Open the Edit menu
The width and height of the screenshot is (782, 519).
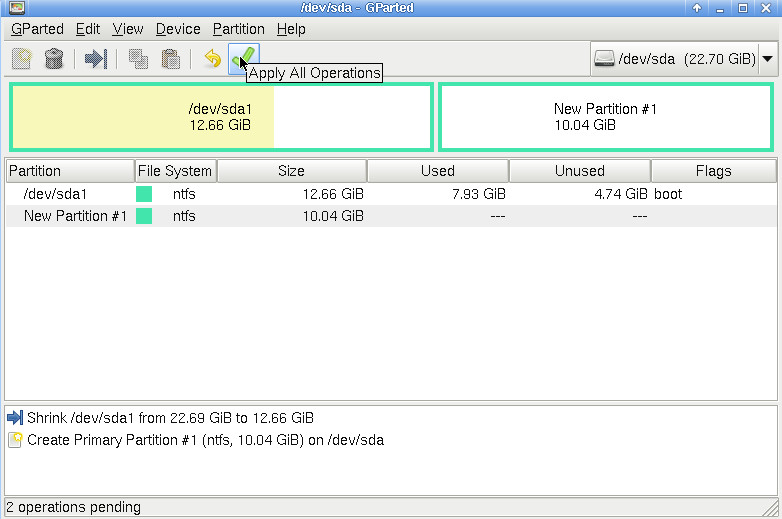(88, 29)
